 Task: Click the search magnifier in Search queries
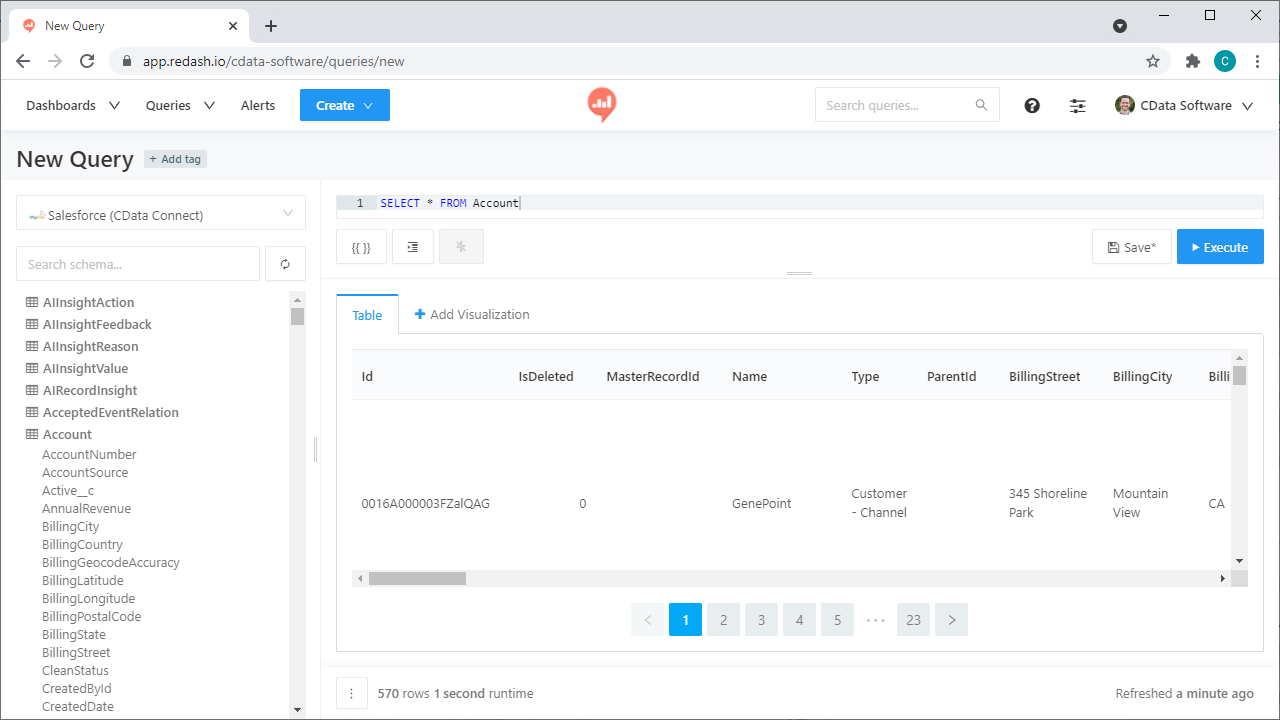tap(981, 105)
